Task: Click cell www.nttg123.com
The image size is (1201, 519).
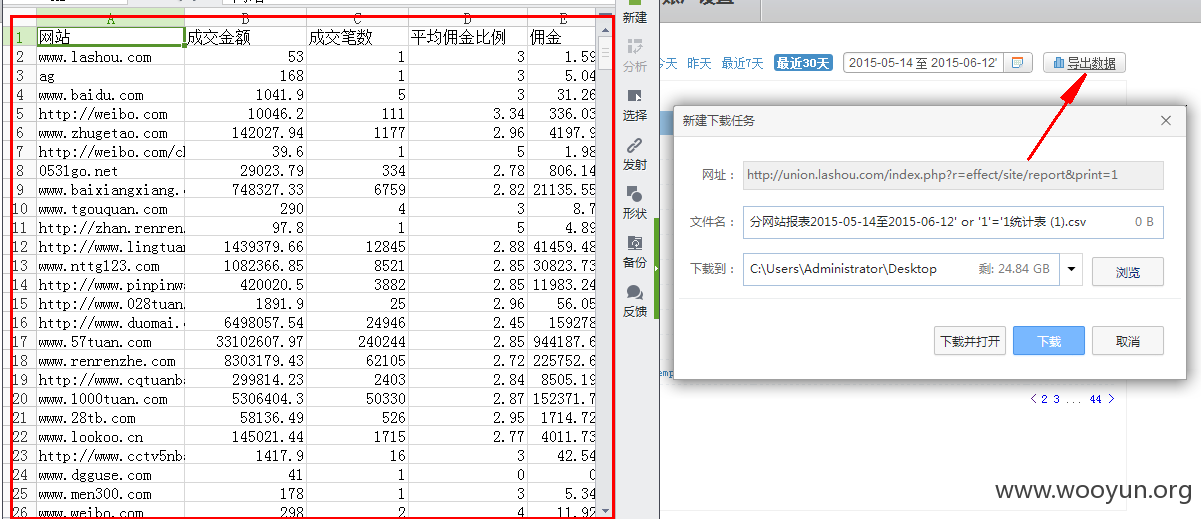Action: coord(110,266)
